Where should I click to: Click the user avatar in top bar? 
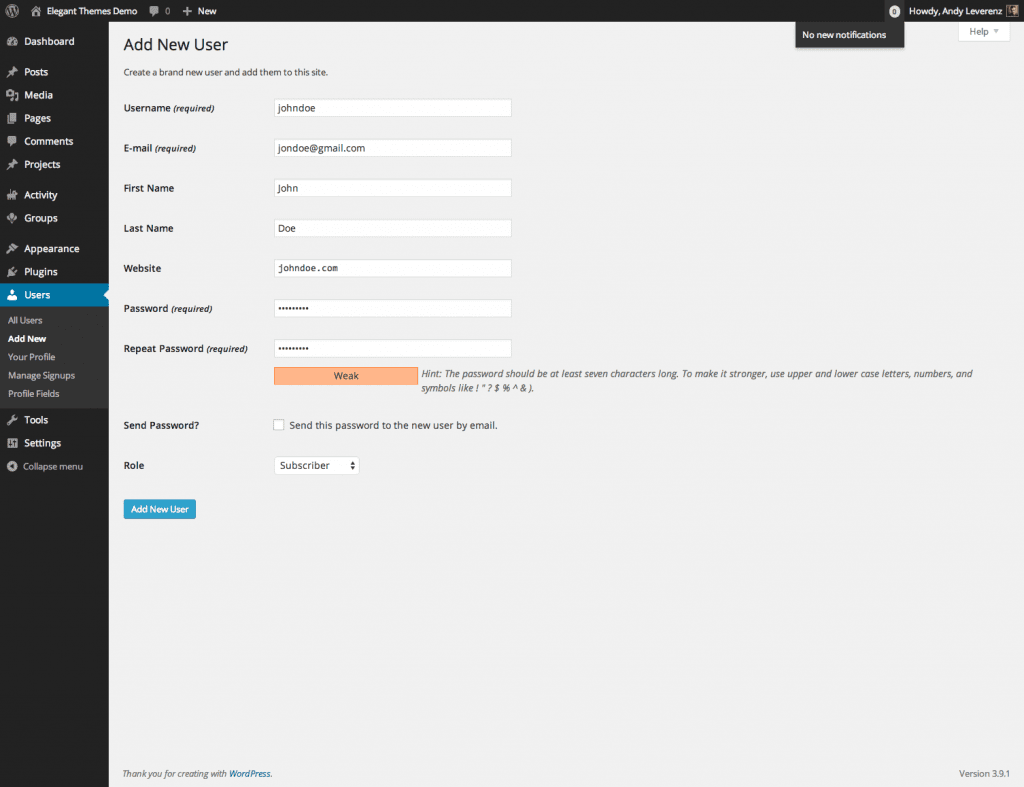(1012, 11)
